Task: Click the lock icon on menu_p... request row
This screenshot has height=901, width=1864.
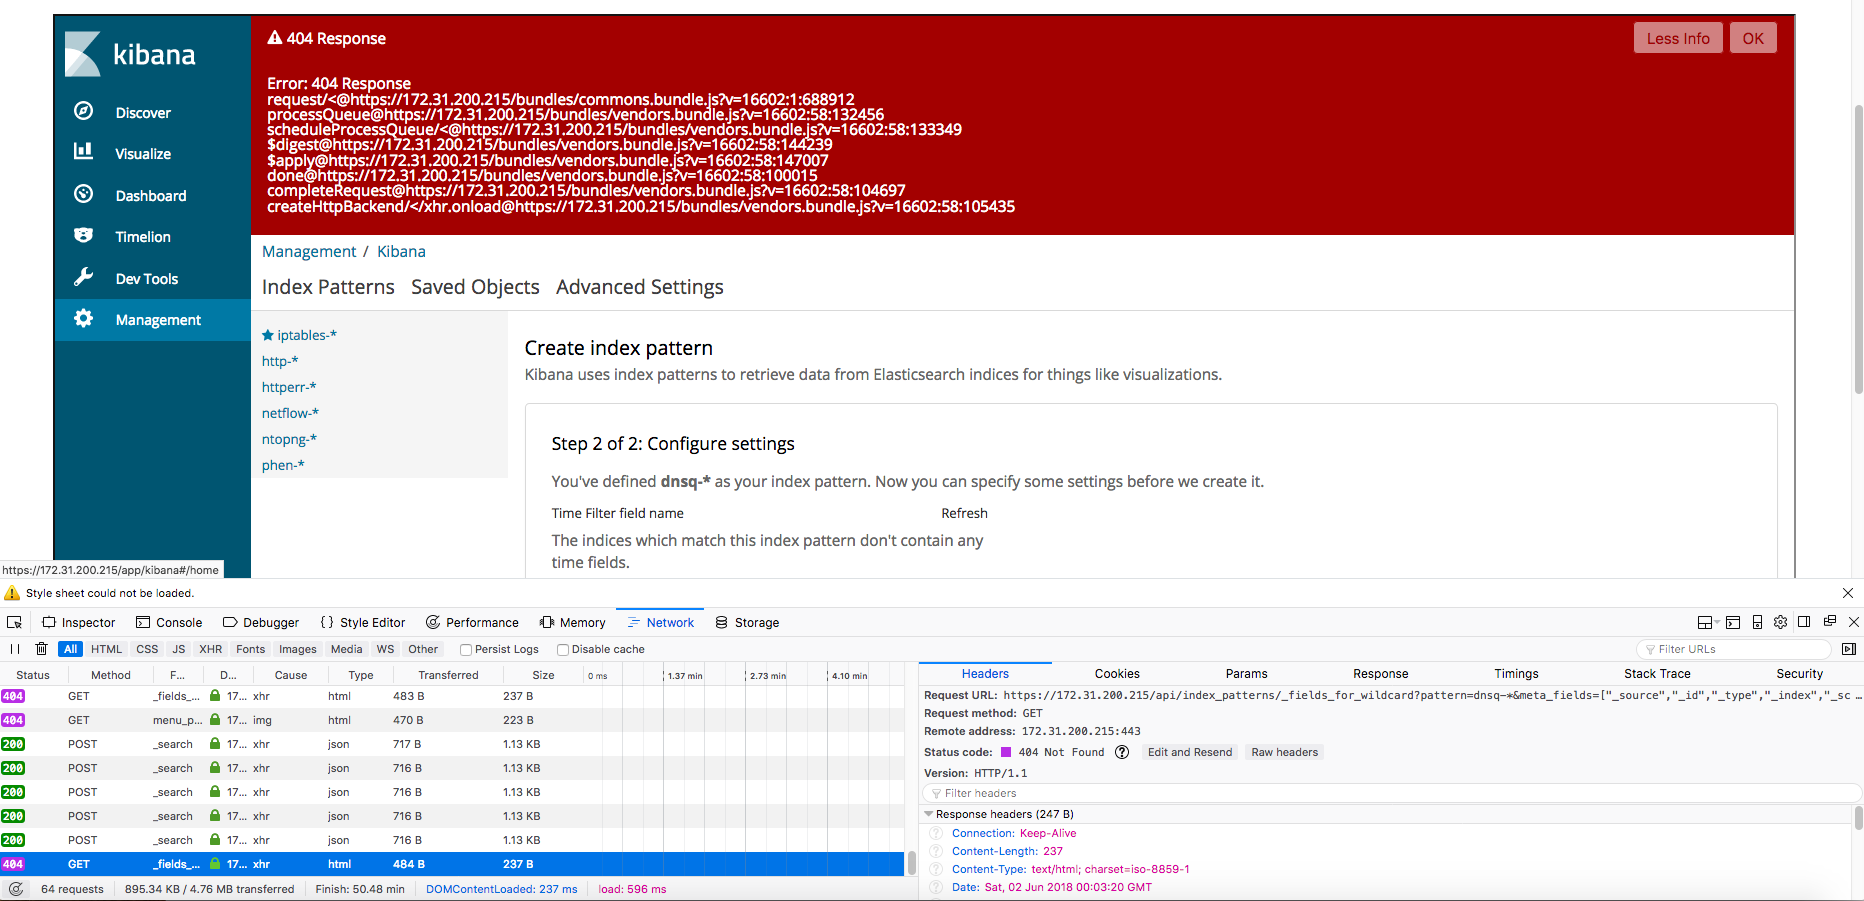Action: coord(215,720)
